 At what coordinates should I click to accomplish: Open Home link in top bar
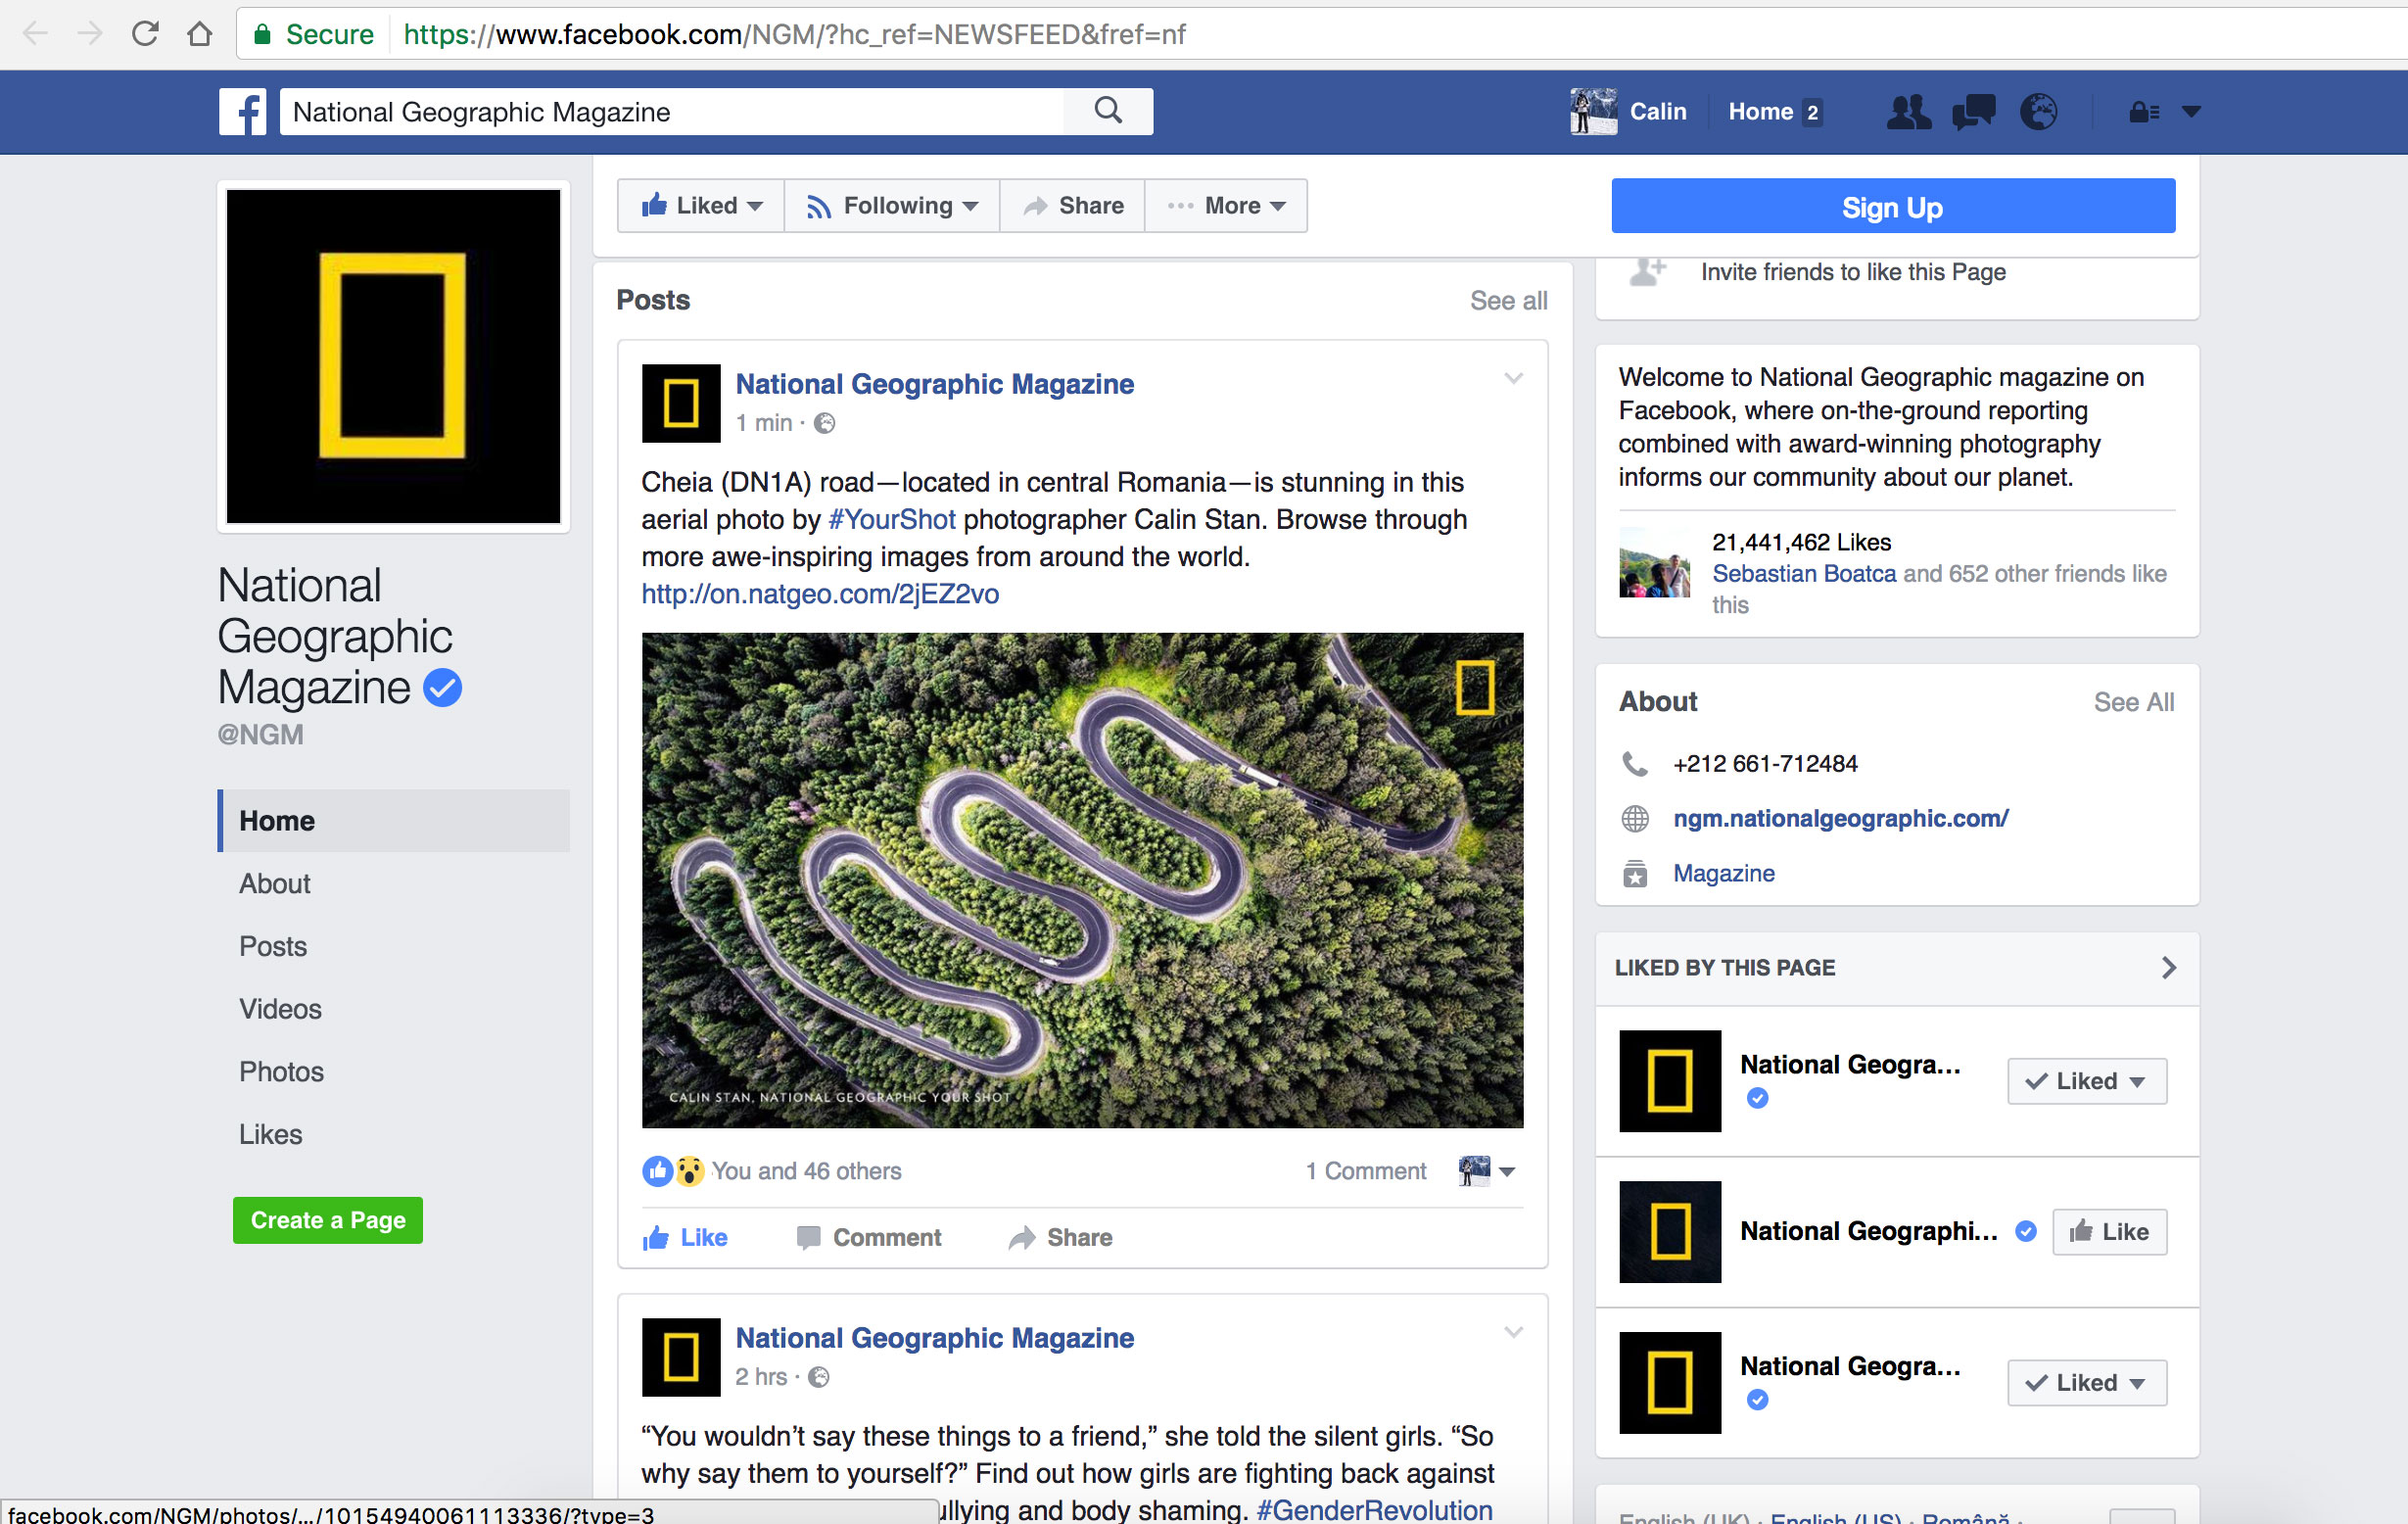click(1761, 112)
